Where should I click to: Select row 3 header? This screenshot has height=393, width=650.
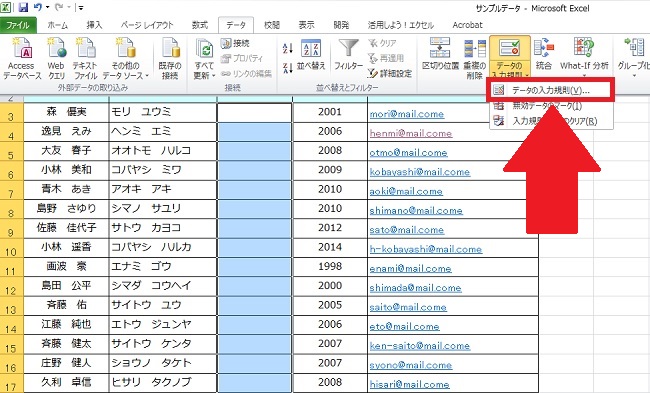click(x=12, y=113)
